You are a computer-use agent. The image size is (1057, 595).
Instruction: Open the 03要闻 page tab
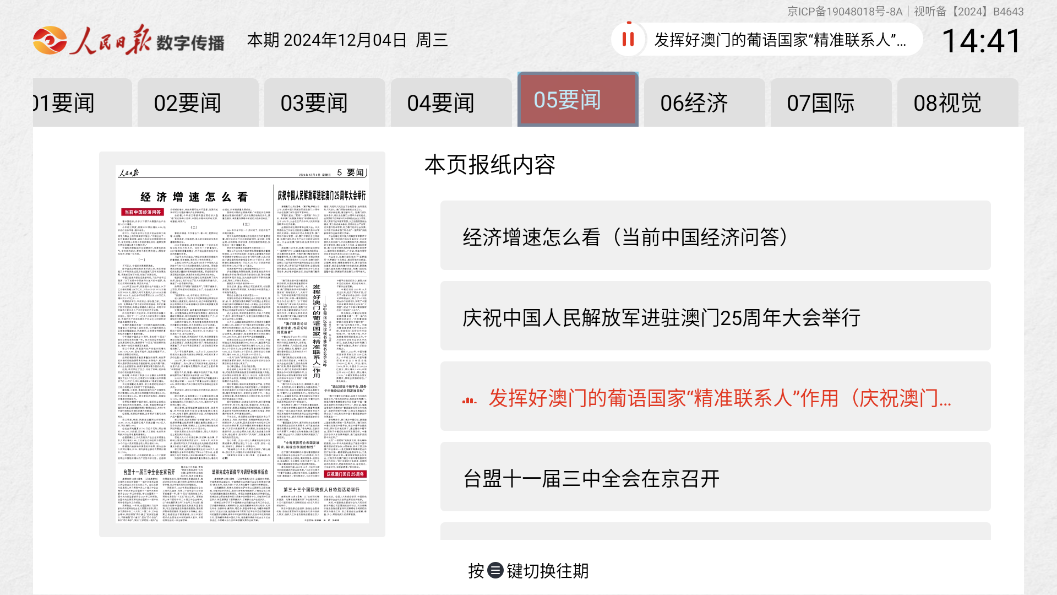314,103
